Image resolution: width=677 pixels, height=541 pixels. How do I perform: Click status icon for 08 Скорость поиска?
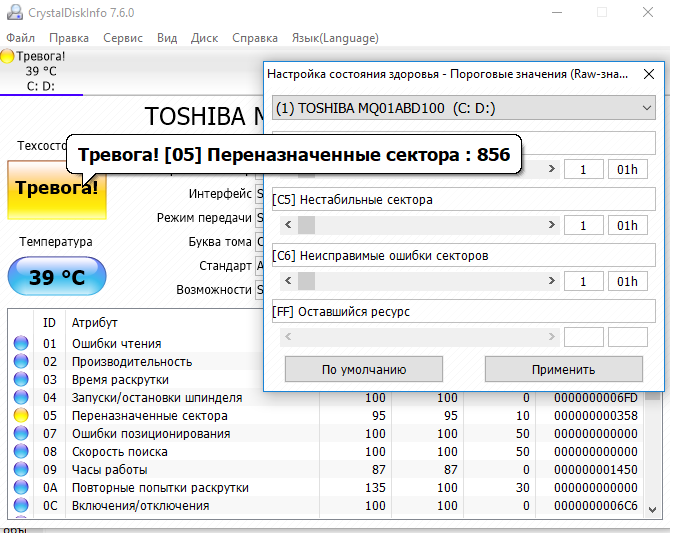coord(21,451)
